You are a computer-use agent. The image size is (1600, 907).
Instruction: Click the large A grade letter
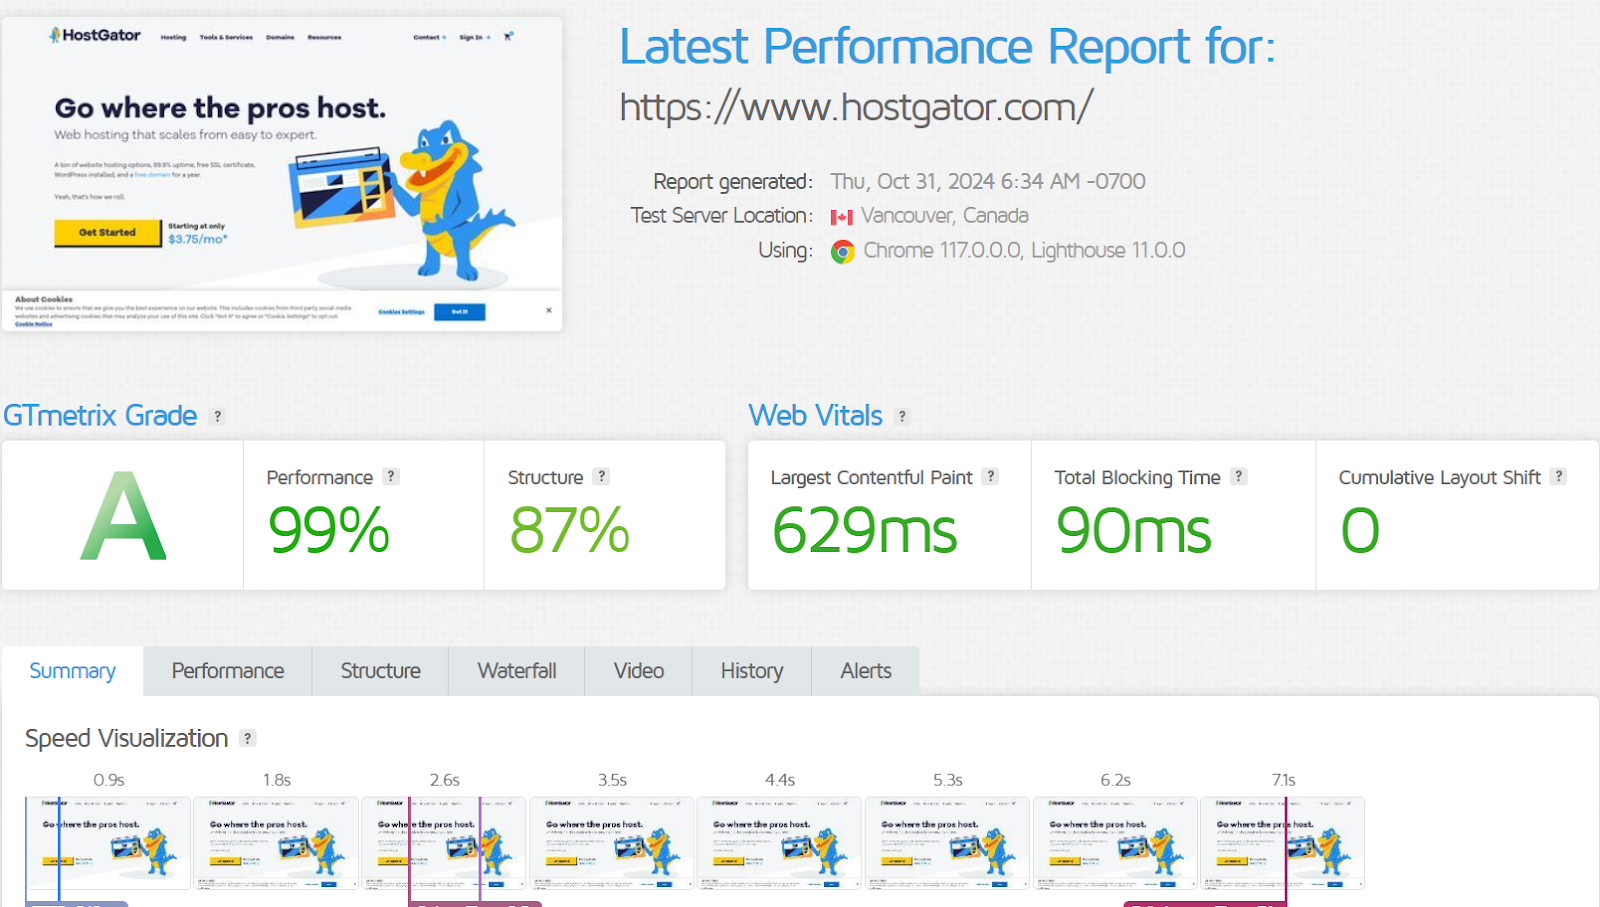(123, 517)
